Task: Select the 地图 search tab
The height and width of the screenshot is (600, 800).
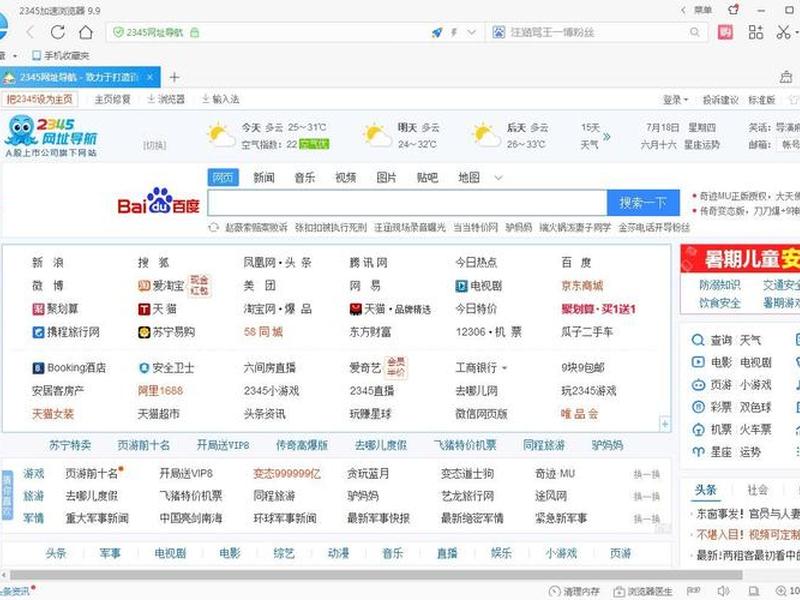Action: [x=468, y=178]
